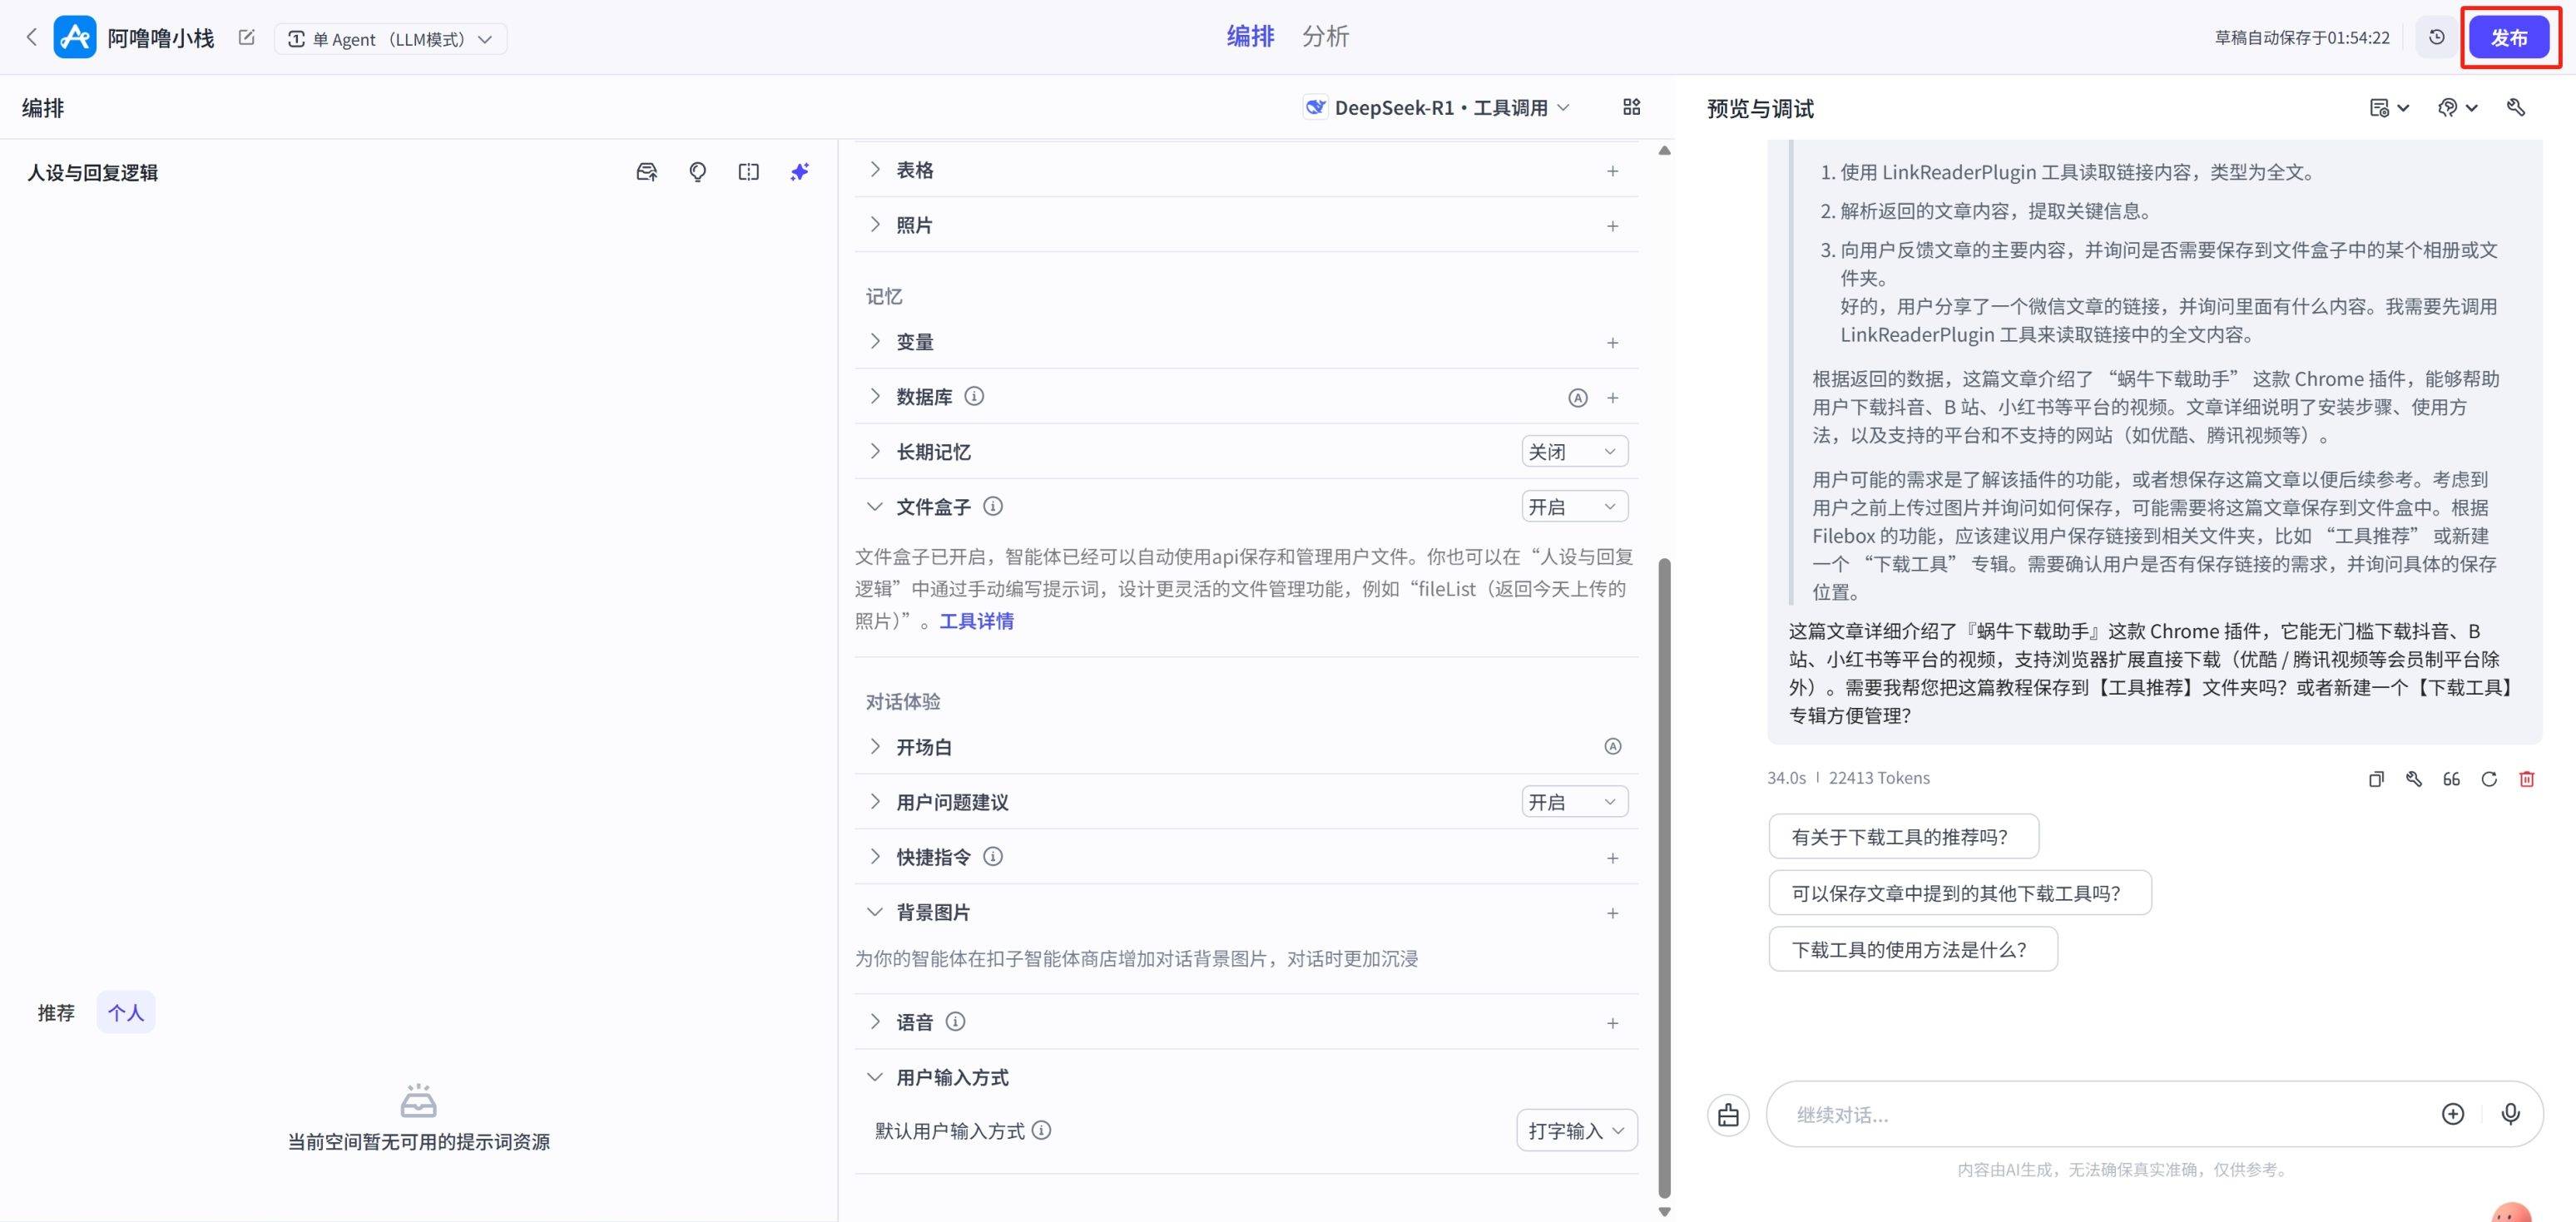Open the version history clock icon
Image resolution: width=2576 pixels, height=1222 pixels.
pyautogui.click(x=2437, y=38)
